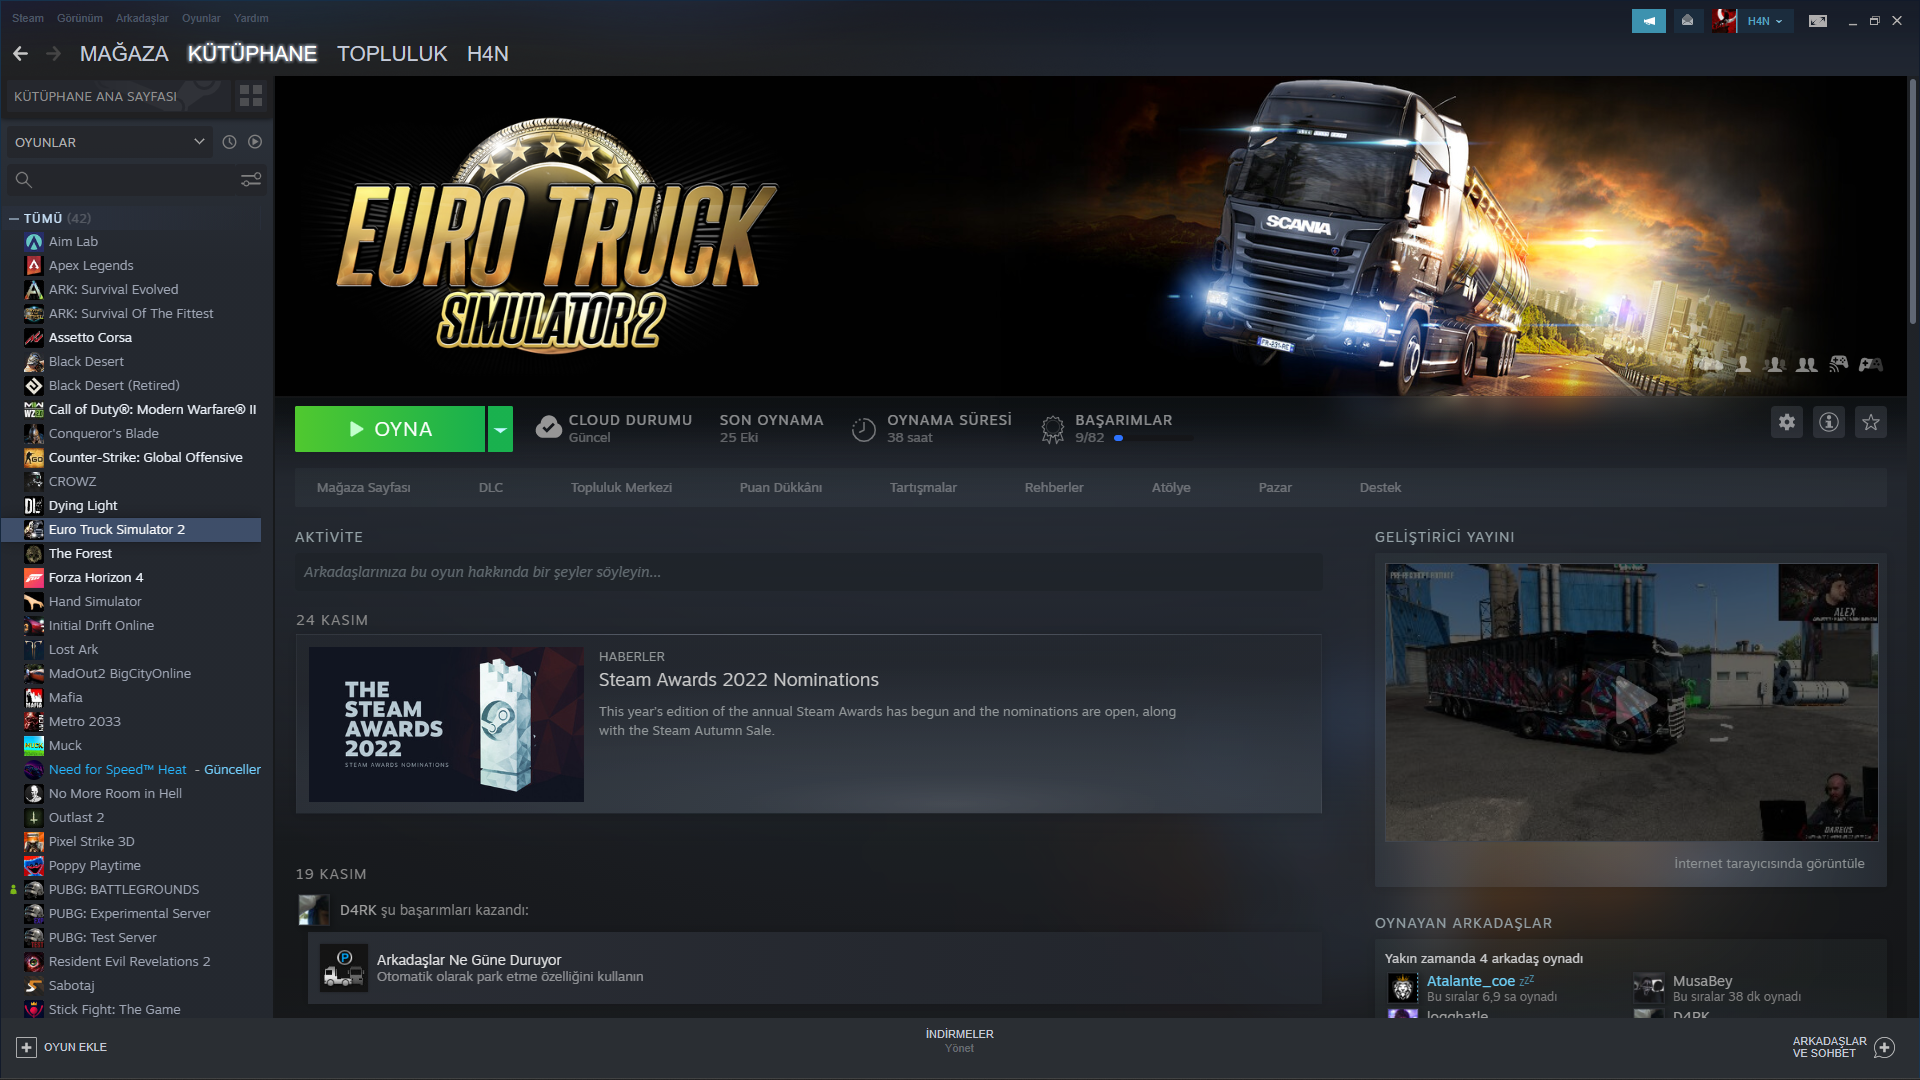
Task: Sort games by recent activity clock icon
Action: [x=229, y=142]
